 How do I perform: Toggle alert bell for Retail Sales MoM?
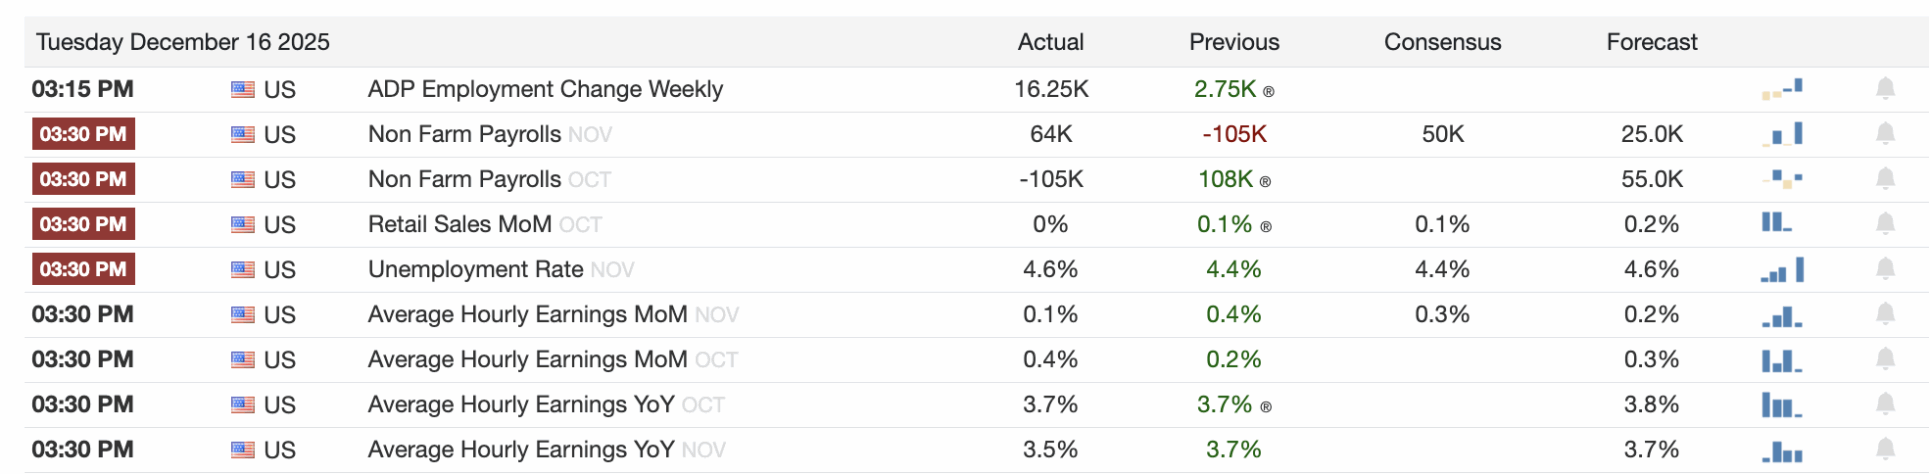pos(1885,224)
